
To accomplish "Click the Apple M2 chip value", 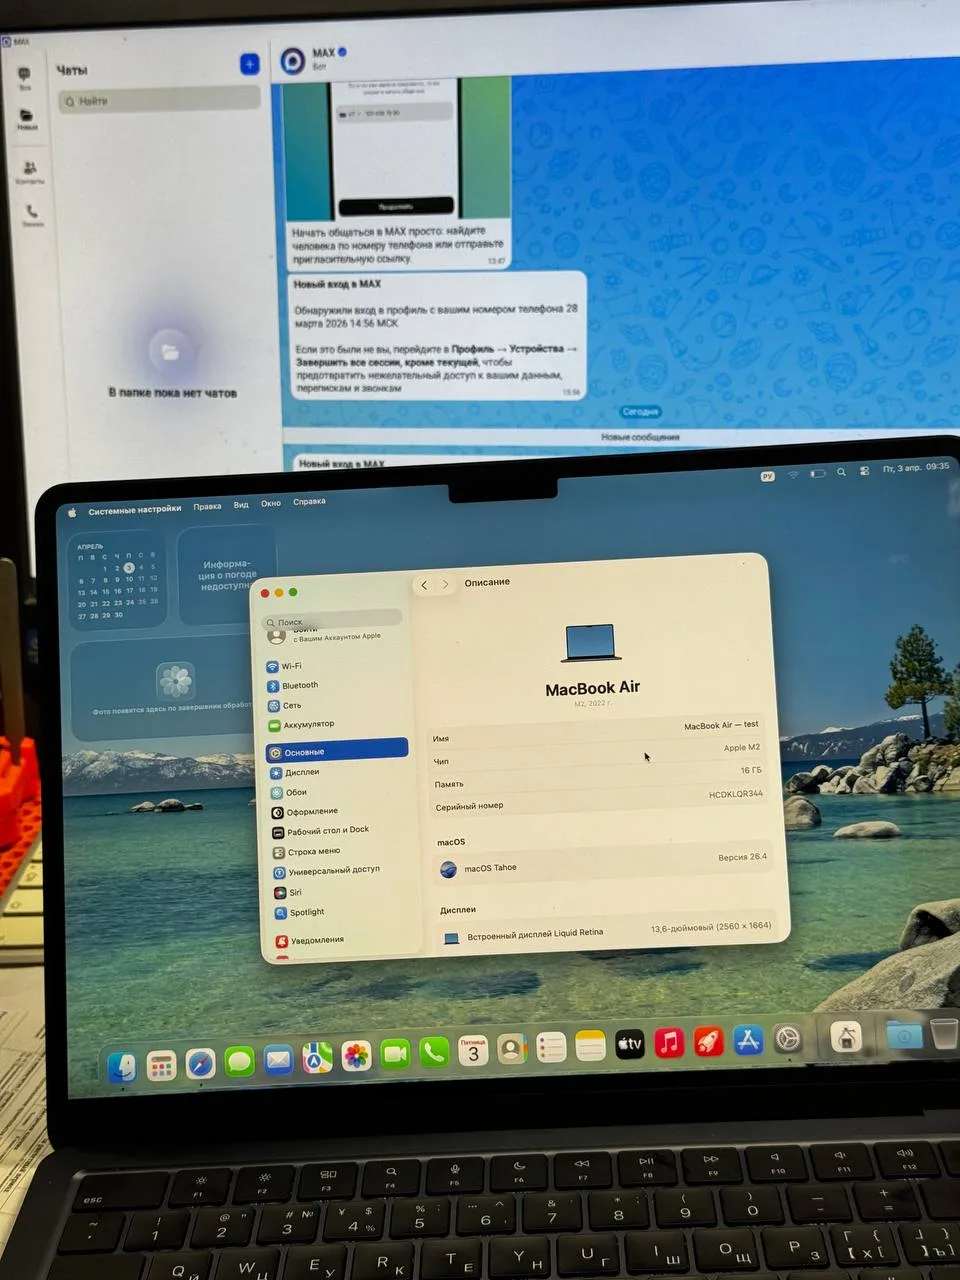I will 742,747.
